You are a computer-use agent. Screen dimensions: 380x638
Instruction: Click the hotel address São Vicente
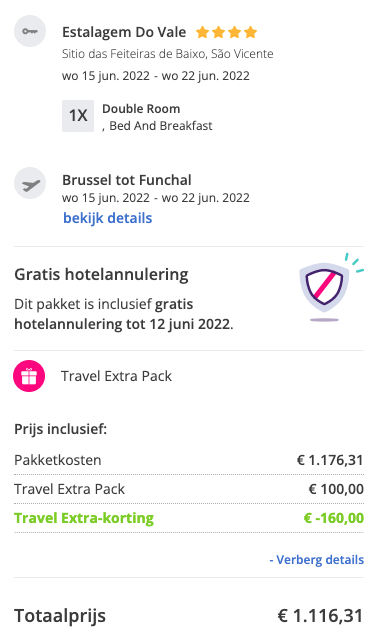click(168, 54)
